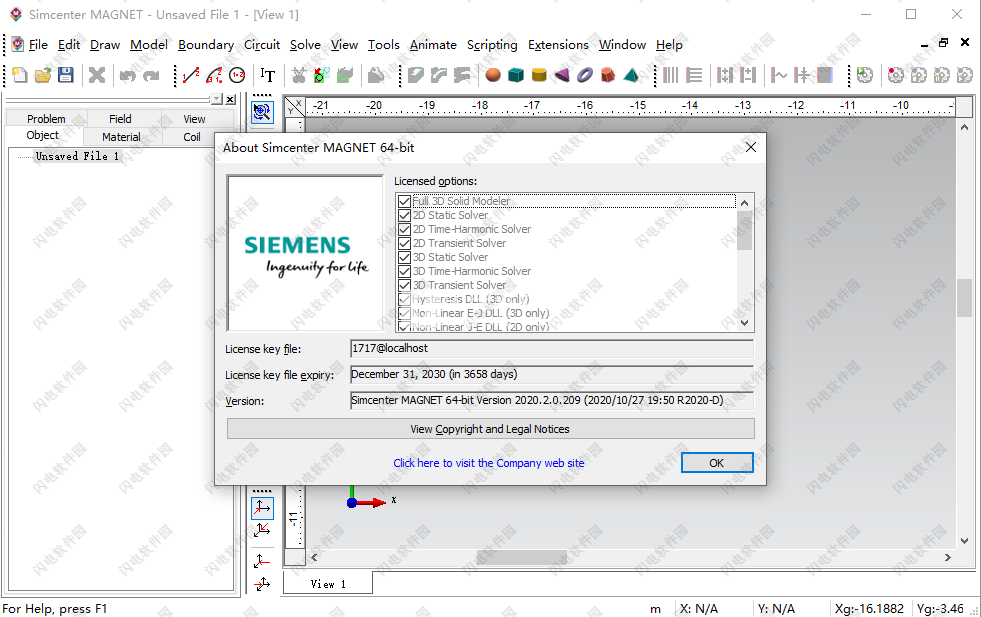Screen dimensions: 981x617
Task: Click the License key file expiry field
Action: [552, 374]
